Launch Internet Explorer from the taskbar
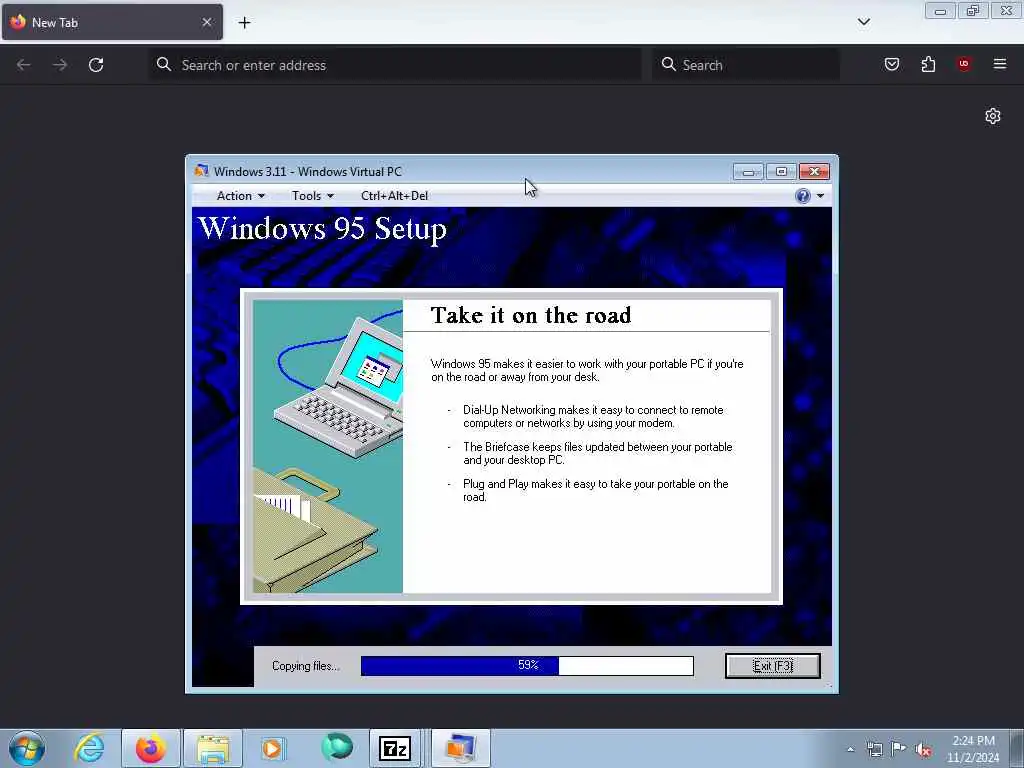Screen dimensions: 1024x768 89,748
